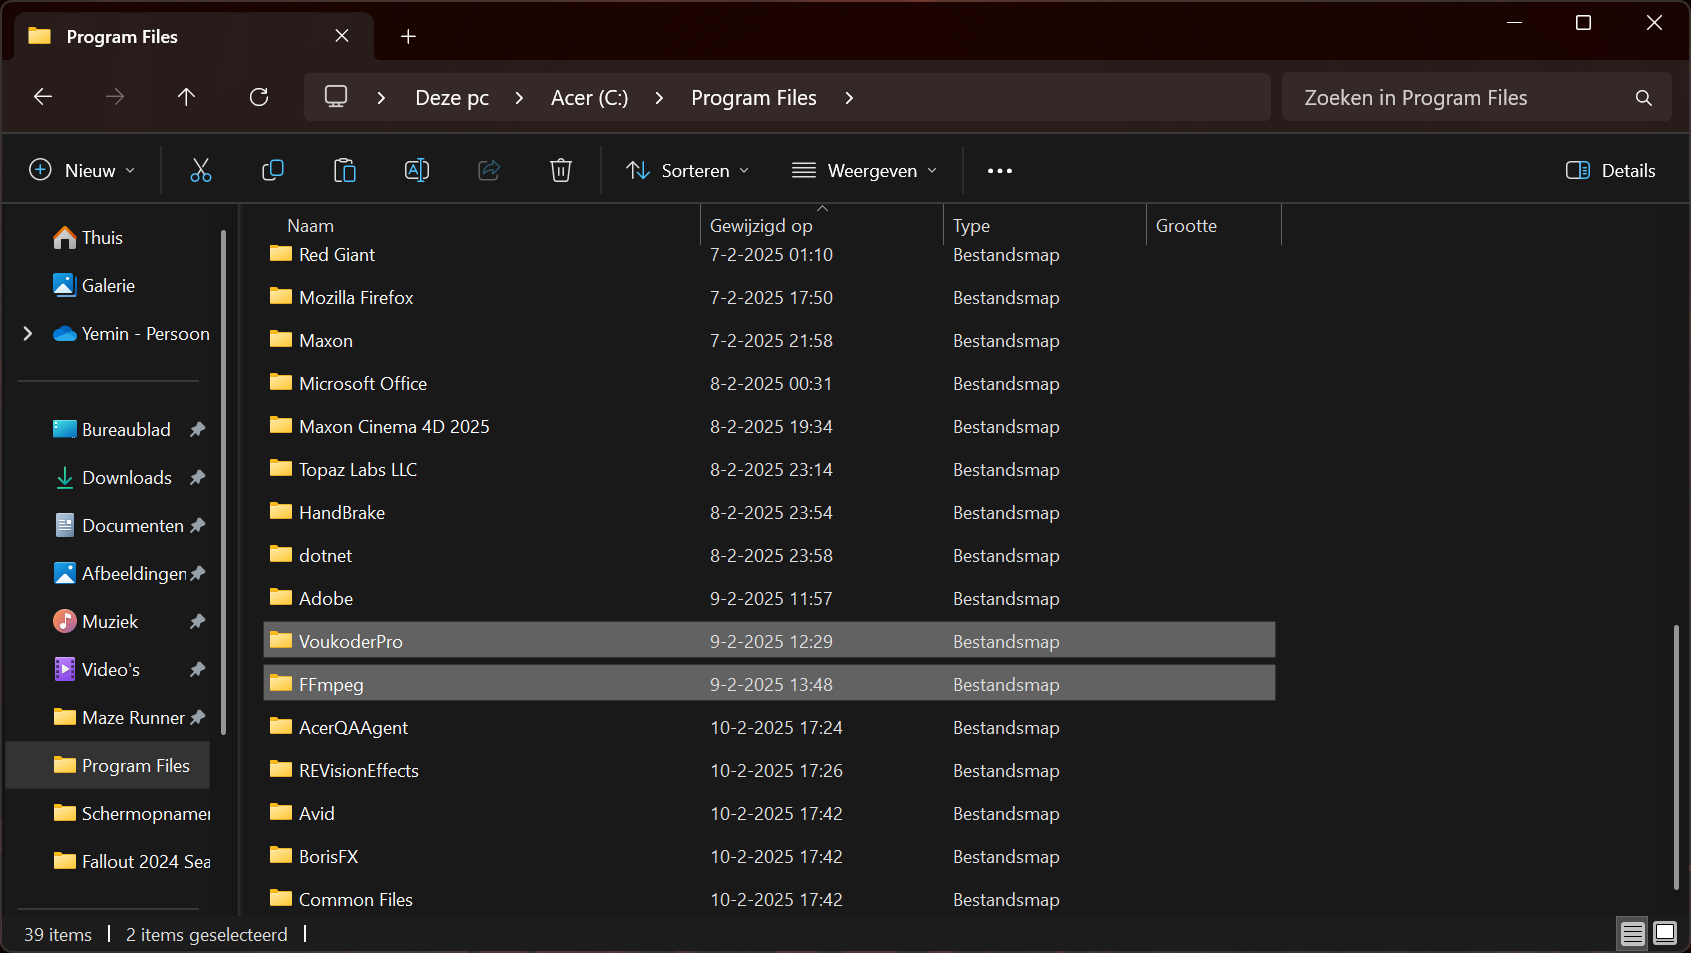The image size is (1691, 953).
Task: Open the three-dots more options menu
Action: [999, 171]
